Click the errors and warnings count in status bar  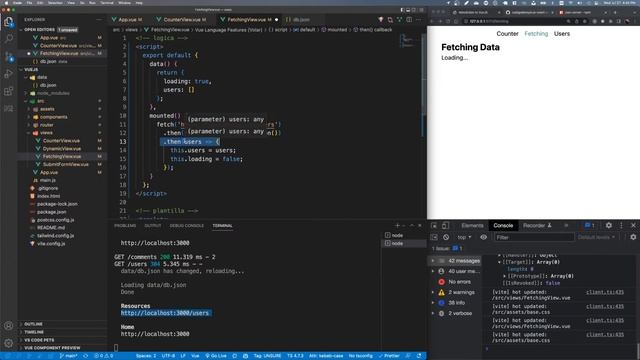104,356
